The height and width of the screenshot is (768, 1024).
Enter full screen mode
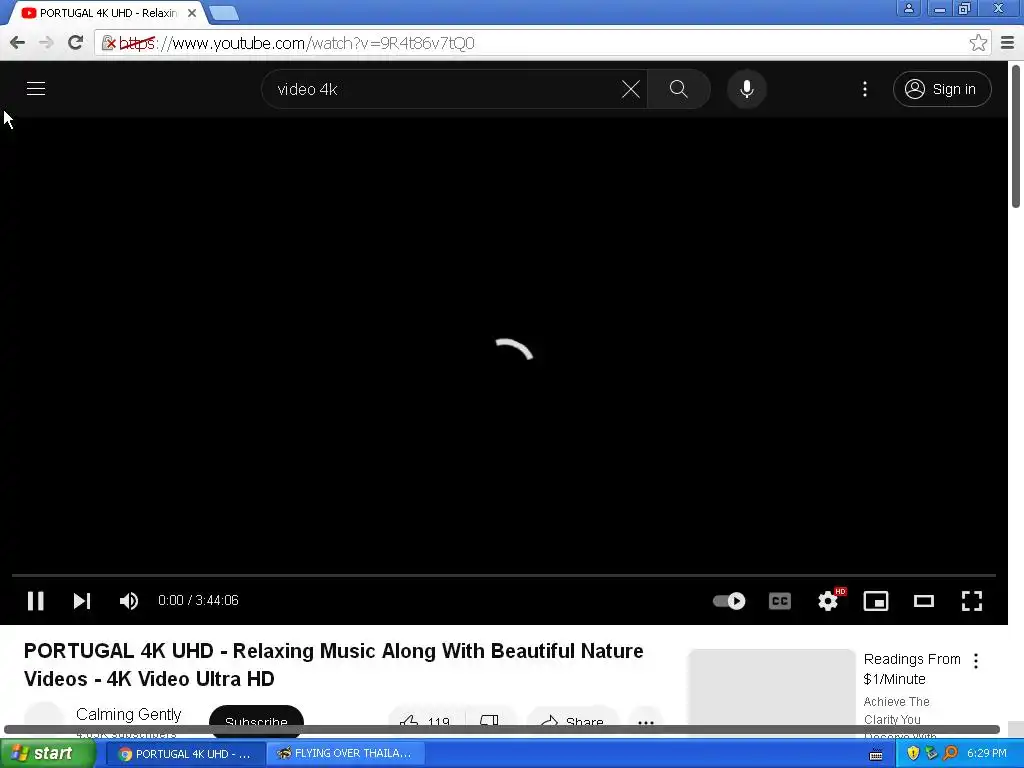coord(972,601)
